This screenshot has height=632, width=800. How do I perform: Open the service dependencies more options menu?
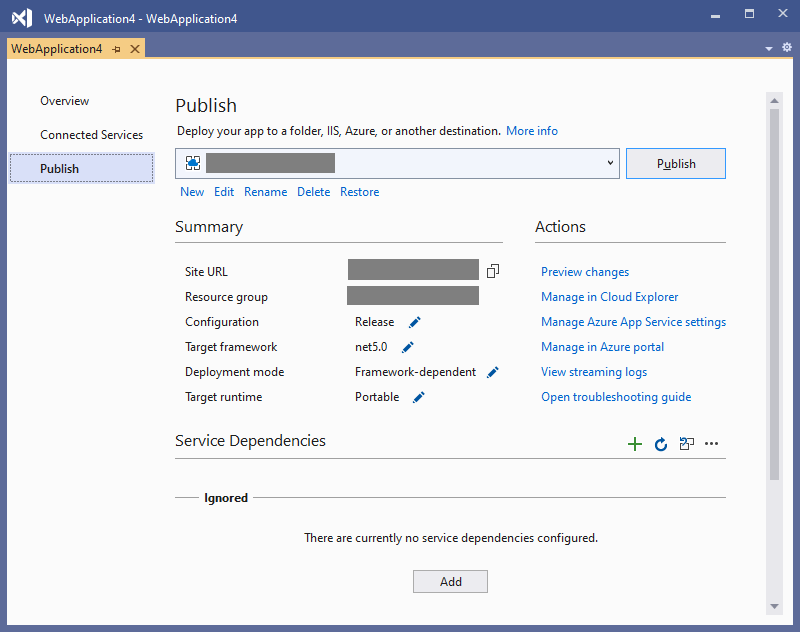coord(711,444)
